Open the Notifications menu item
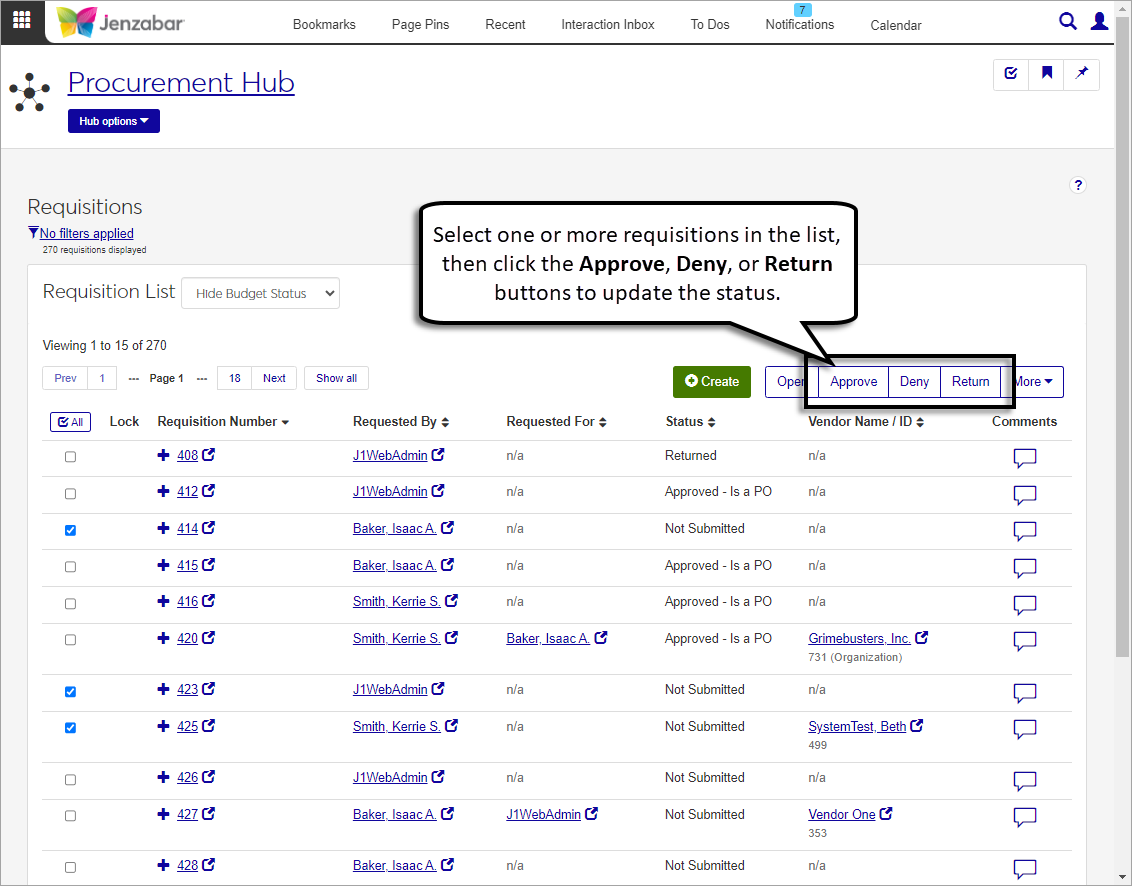Viewport: 1132px width, 886px height. pyautogui.click(x=799, y=24)
